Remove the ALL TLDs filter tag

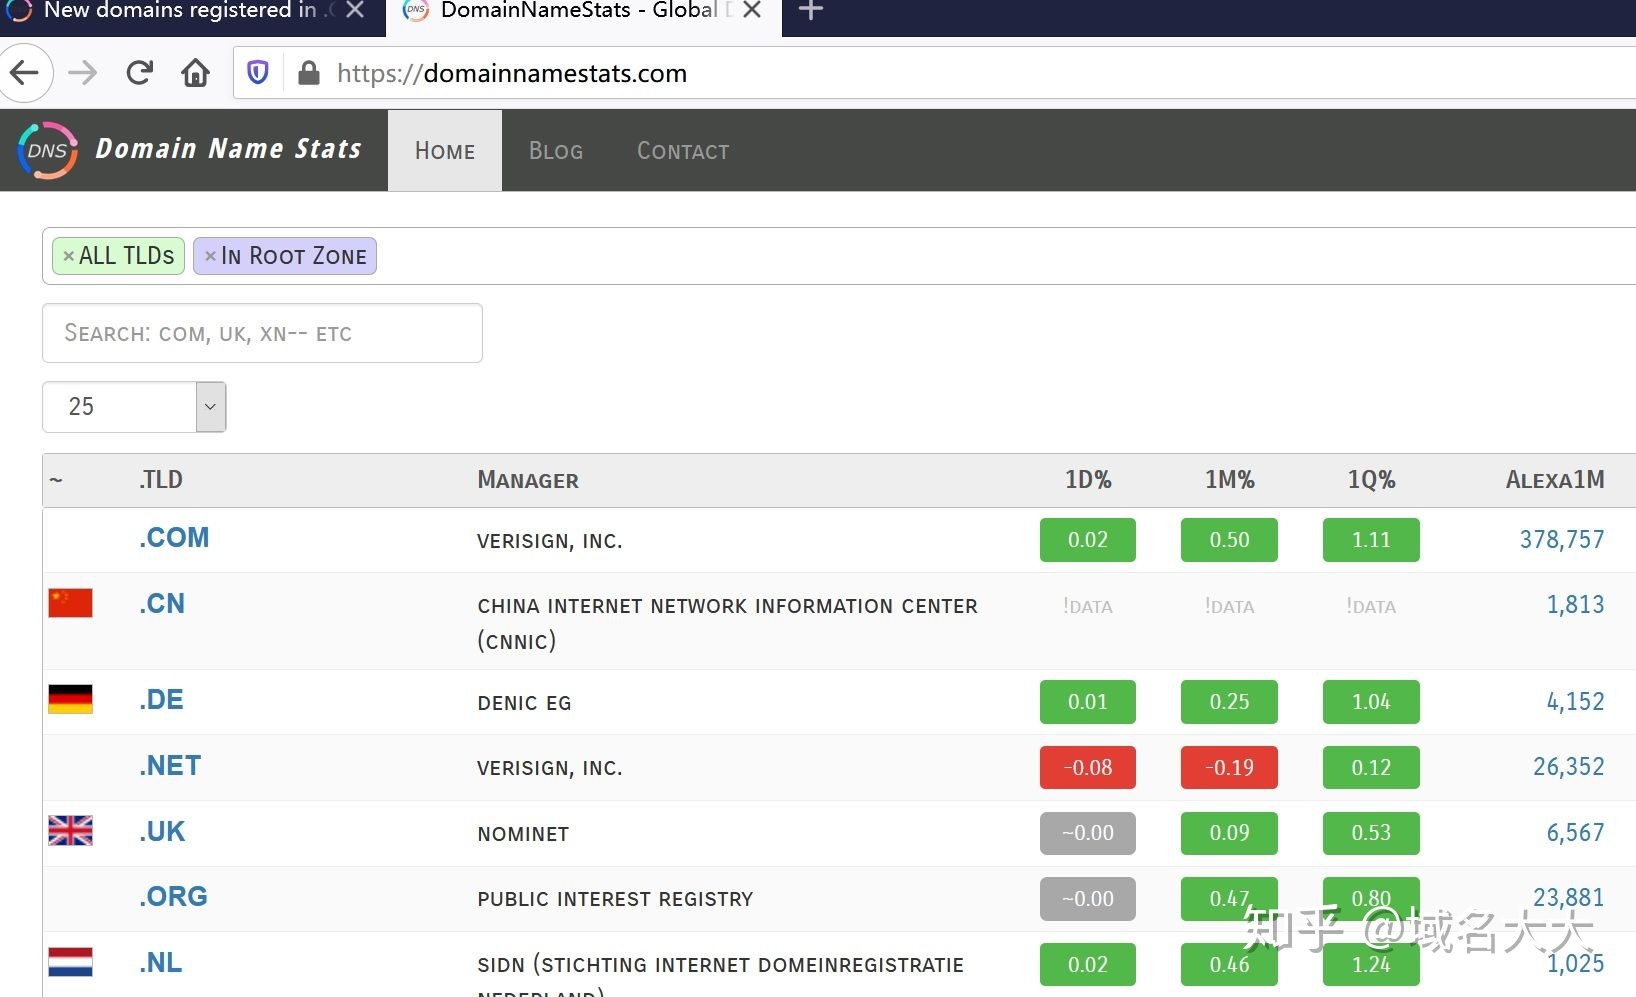68,256
